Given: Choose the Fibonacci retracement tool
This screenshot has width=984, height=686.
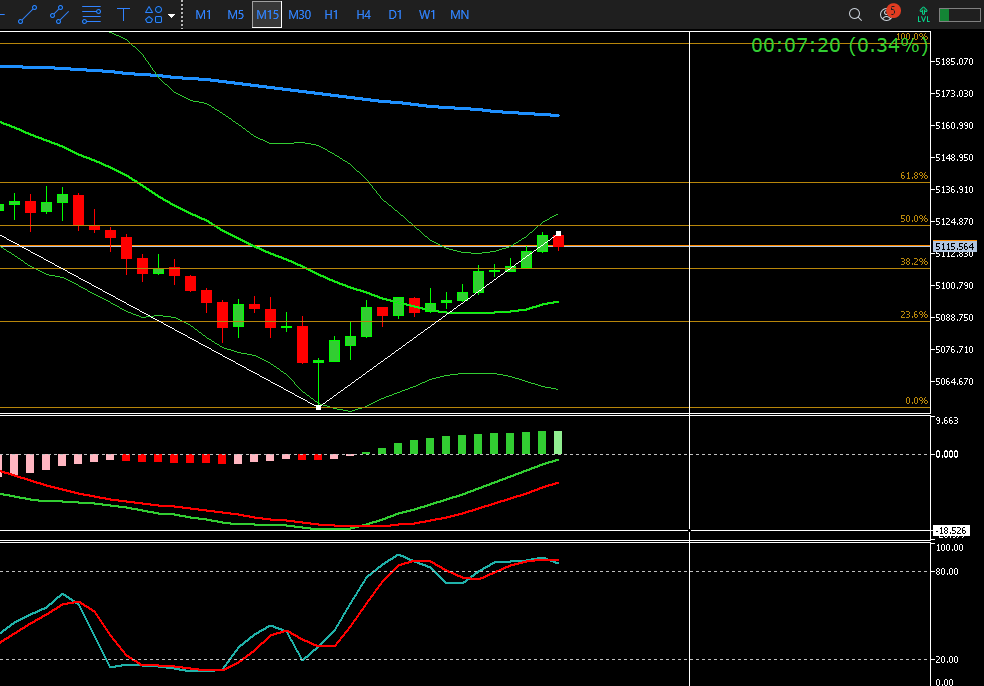Looking at the screenshot, I should point(91,14).
